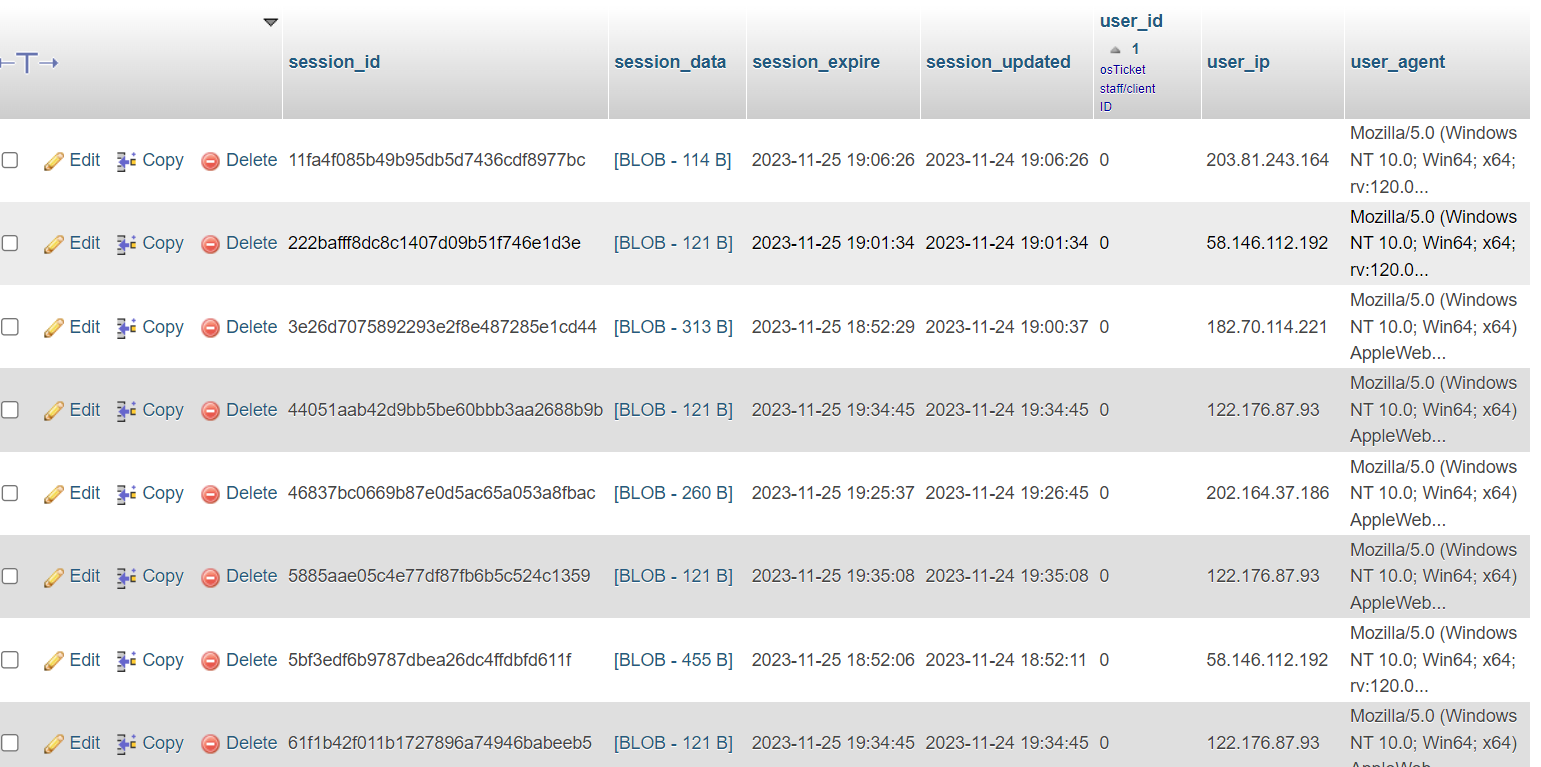Viewport: 1541px width, 767px height.
Task: Sort by user_ip column header
Action: [x=1237, y=62]
